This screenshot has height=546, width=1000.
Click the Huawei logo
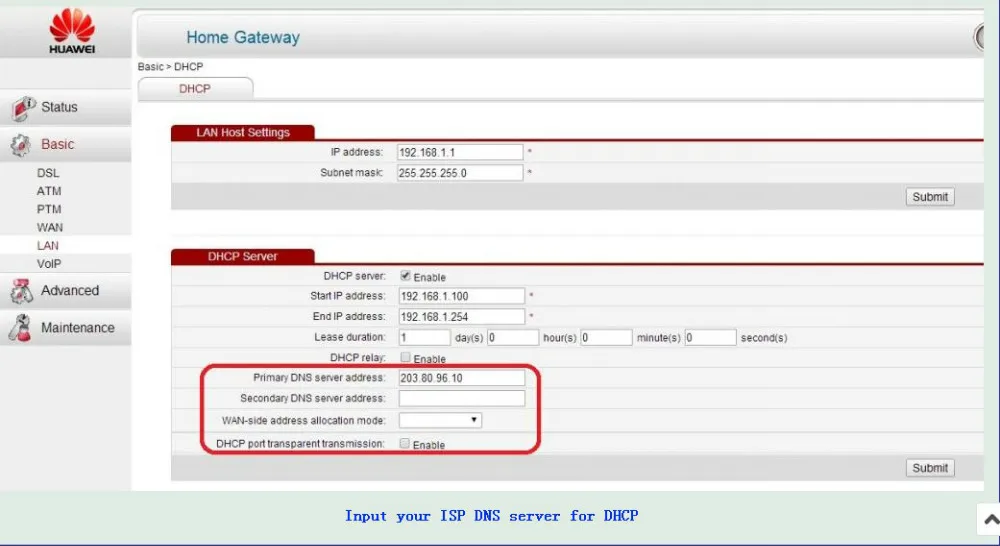(72, 31)
